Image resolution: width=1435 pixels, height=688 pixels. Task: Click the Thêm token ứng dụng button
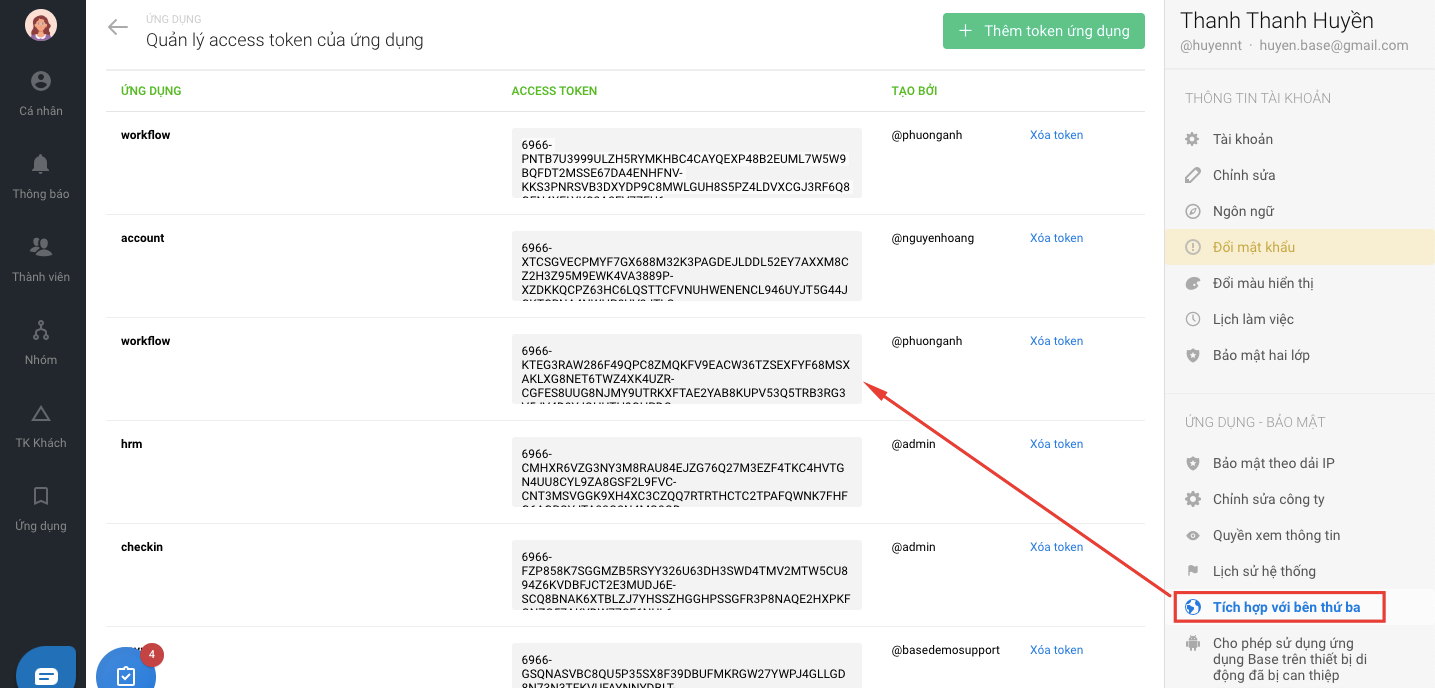pyautogui.click(x=1044, y=31)
